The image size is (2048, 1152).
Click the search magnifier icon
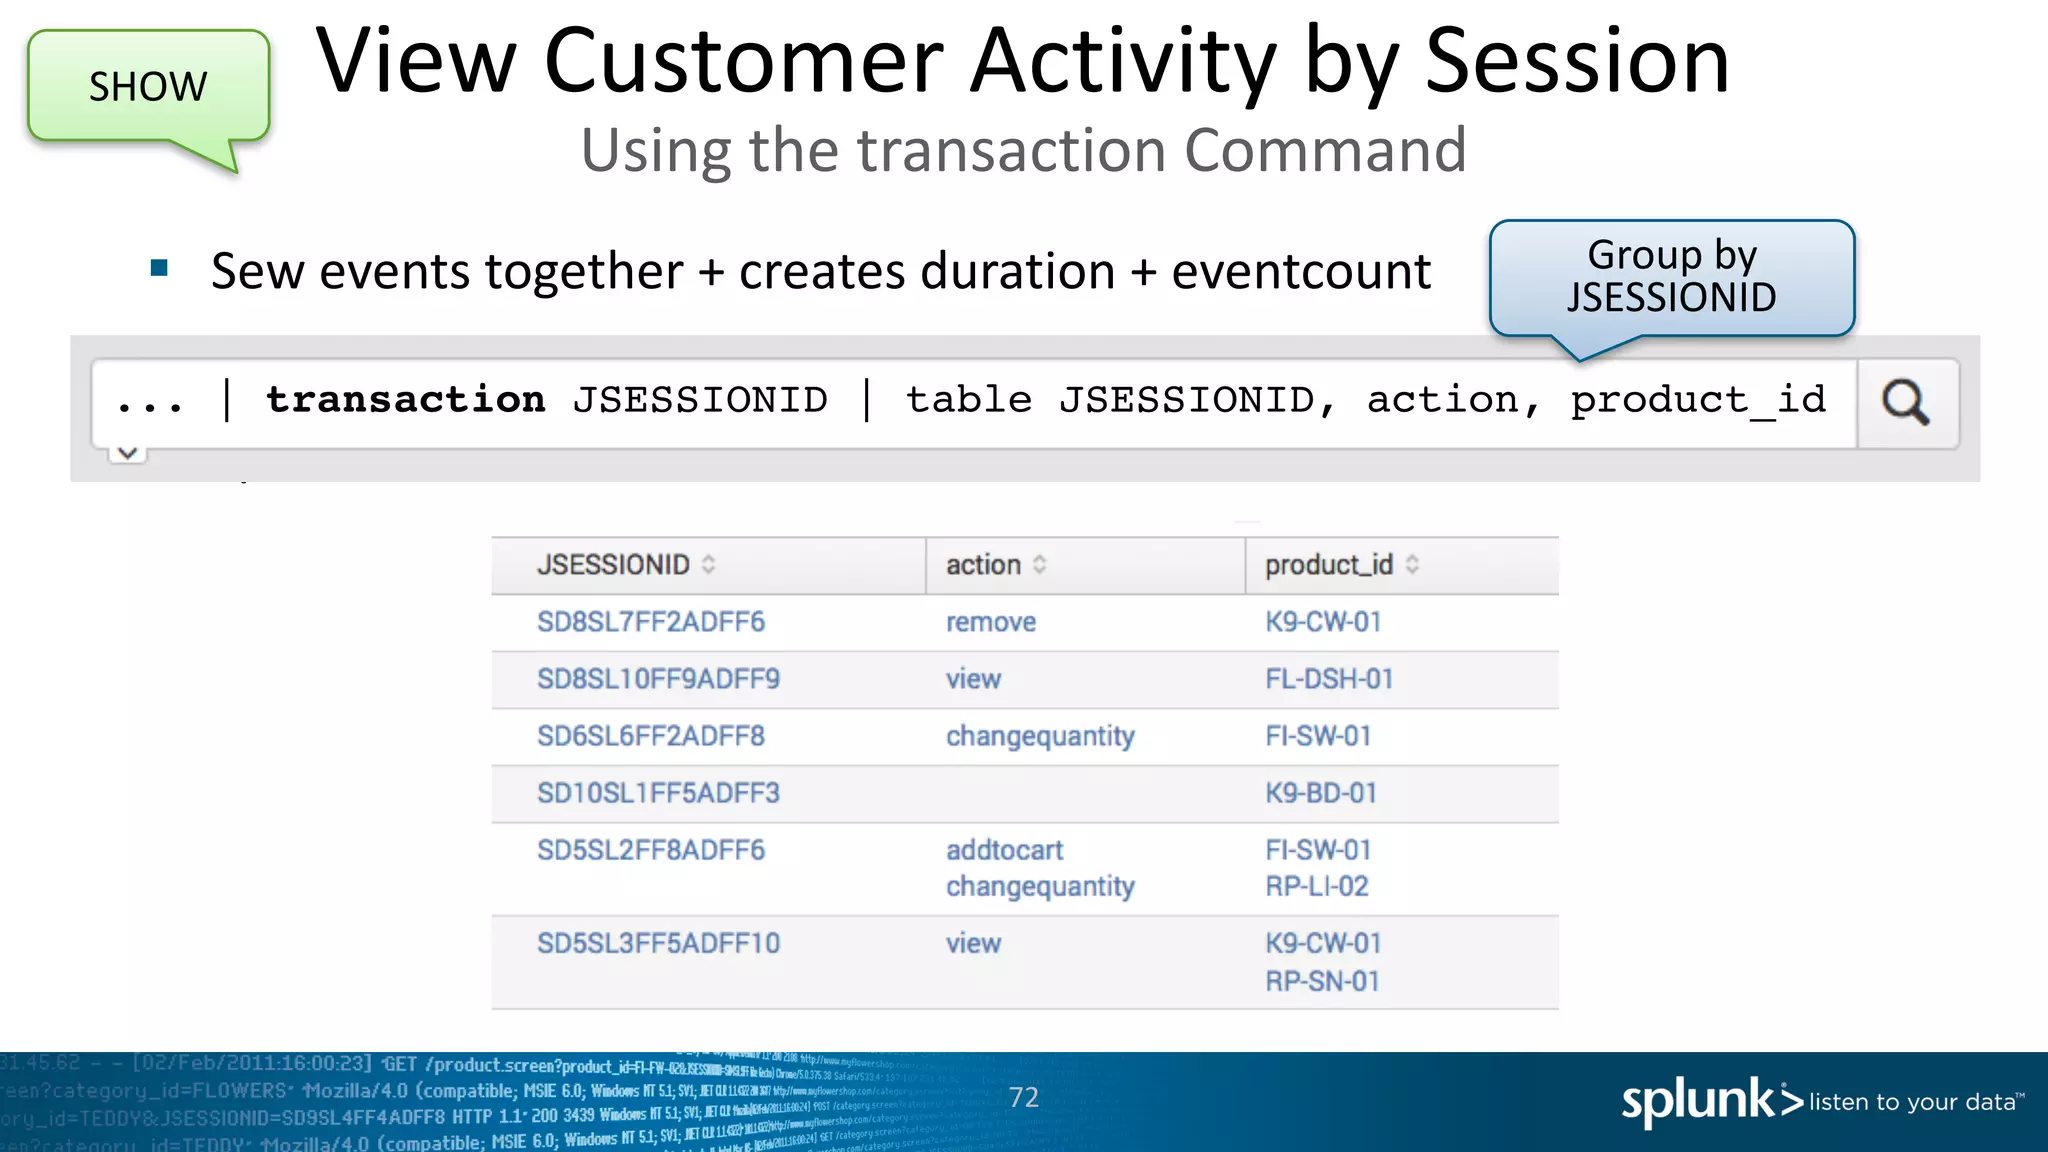tap(1906, 403)
